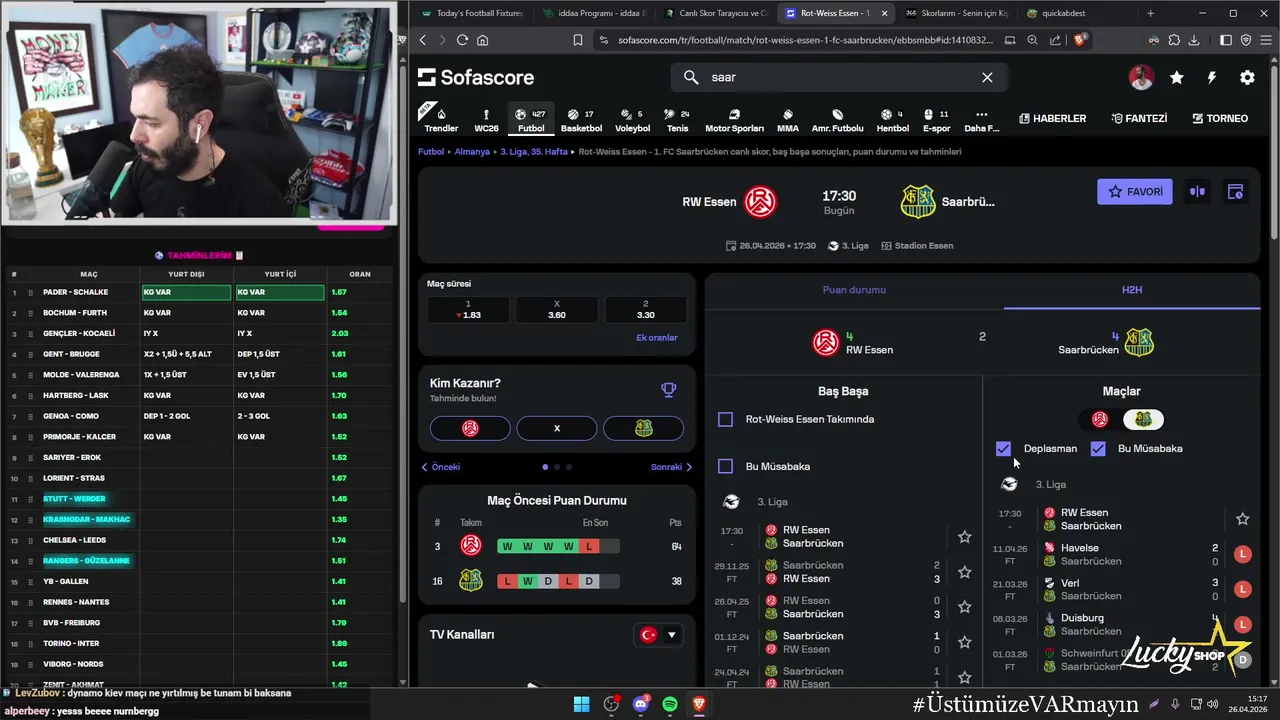
Task: Switch to Today's Football Fixtures browser tab
Action: pyautogui.click(x=472, y=13)
